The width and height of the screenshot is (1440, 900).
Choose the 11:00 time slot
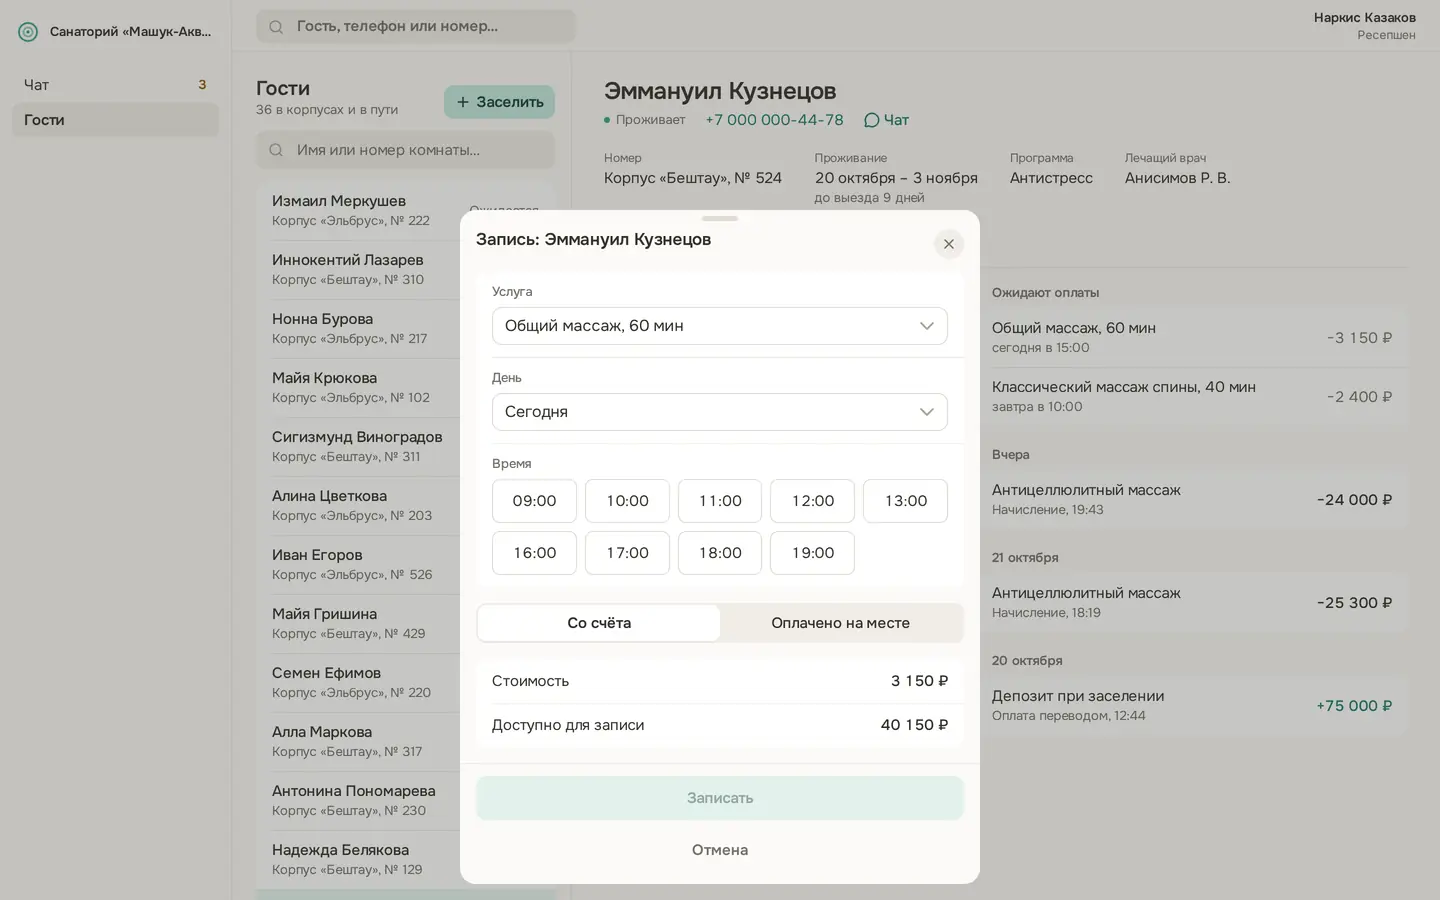(720, 501)
